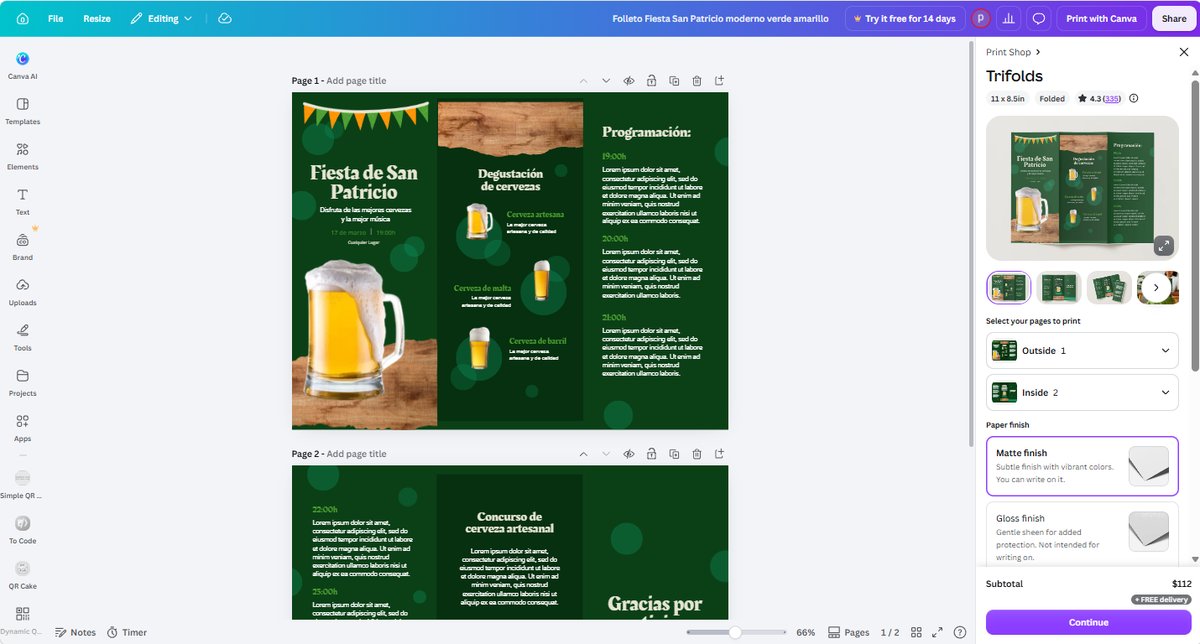The height and width of the screenshot is (644, 1200).
Task: Select third trifold preview thumbnail
Action: (1109, 288)
